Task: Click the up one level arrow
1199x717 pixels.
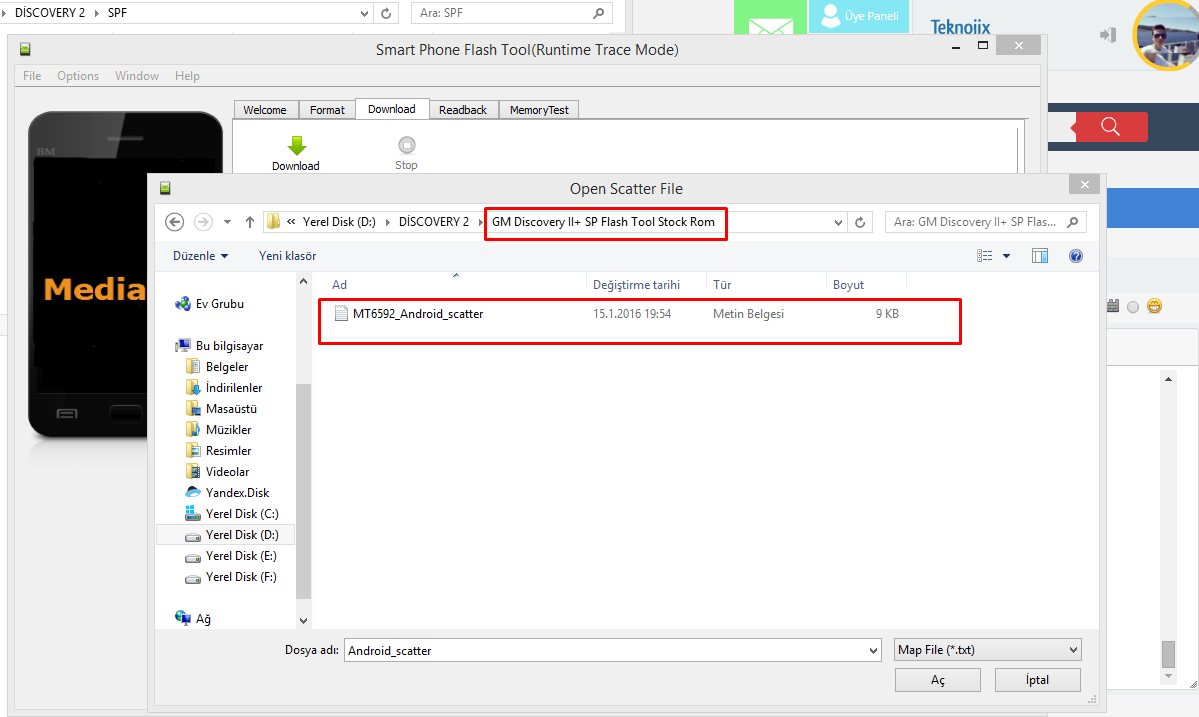Action: [250, 222]
